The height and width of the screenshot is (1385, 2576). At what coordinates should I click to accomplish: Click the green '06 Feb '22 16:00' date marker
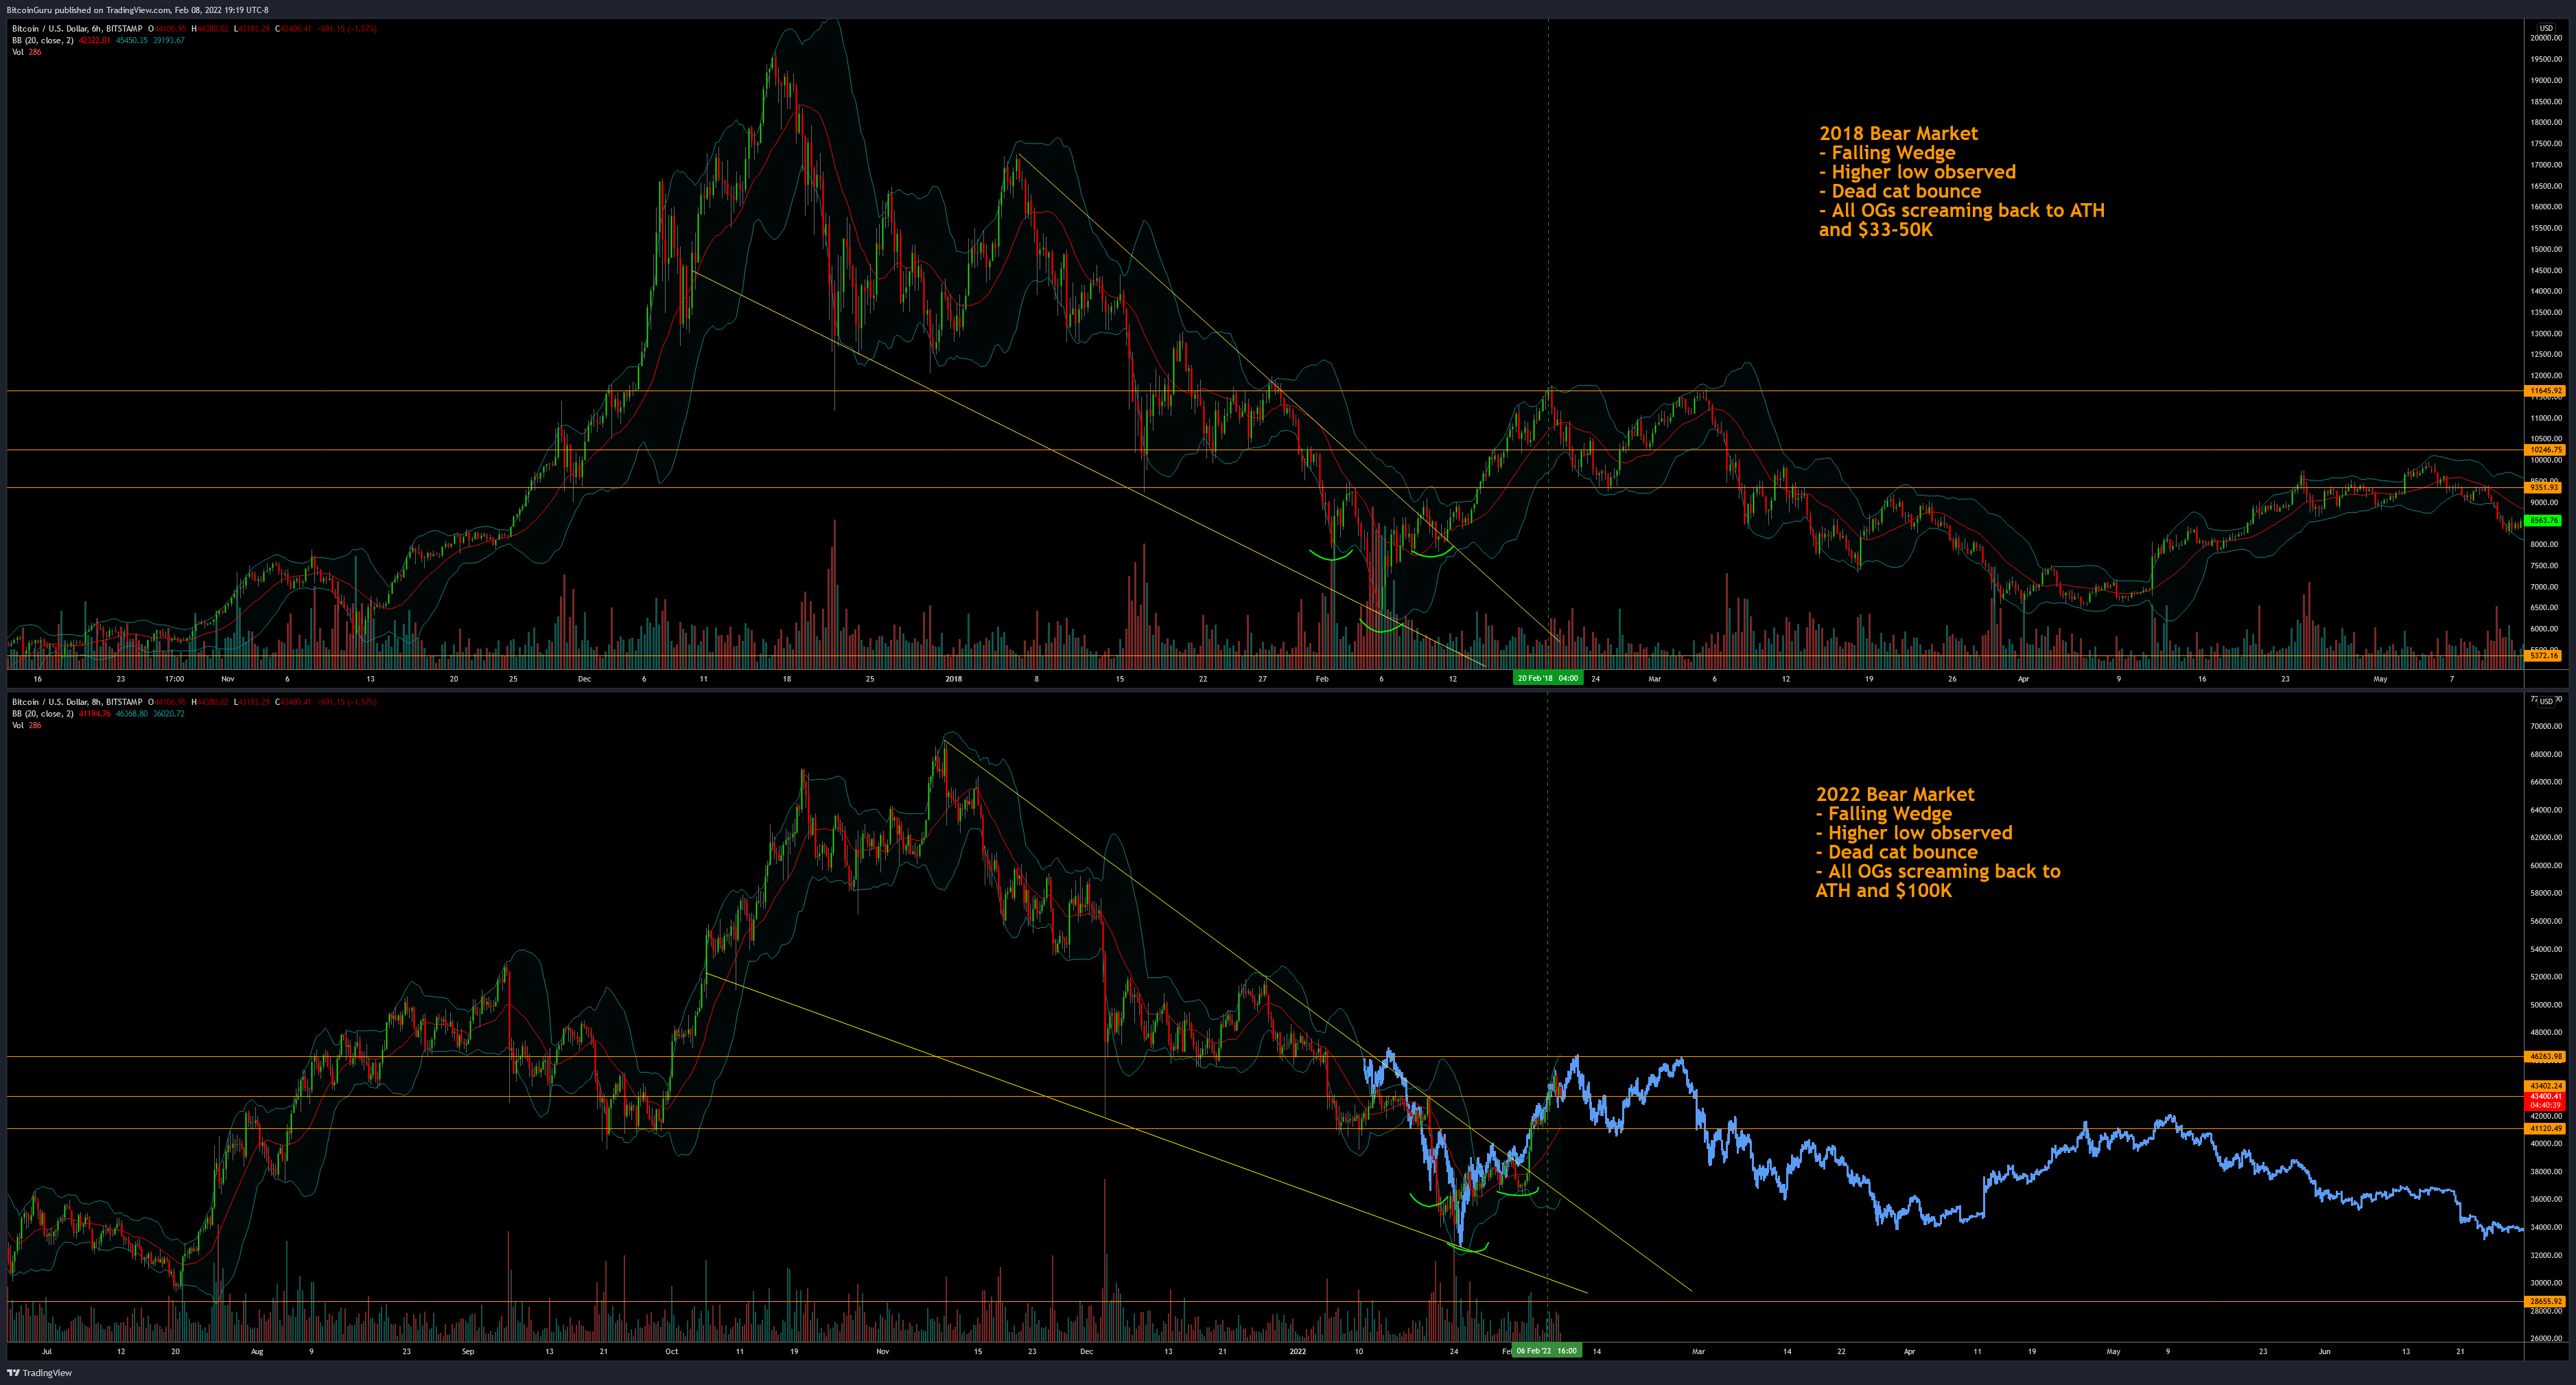coord(1547,1351)
